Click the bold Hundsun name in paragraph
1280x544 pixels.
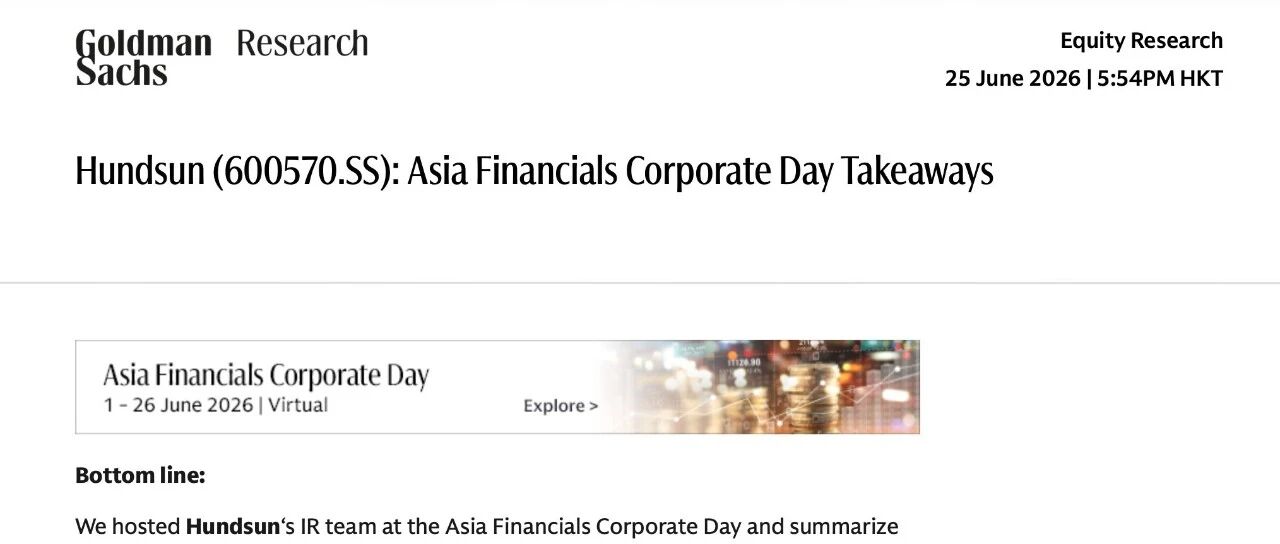tap(233, 526)
